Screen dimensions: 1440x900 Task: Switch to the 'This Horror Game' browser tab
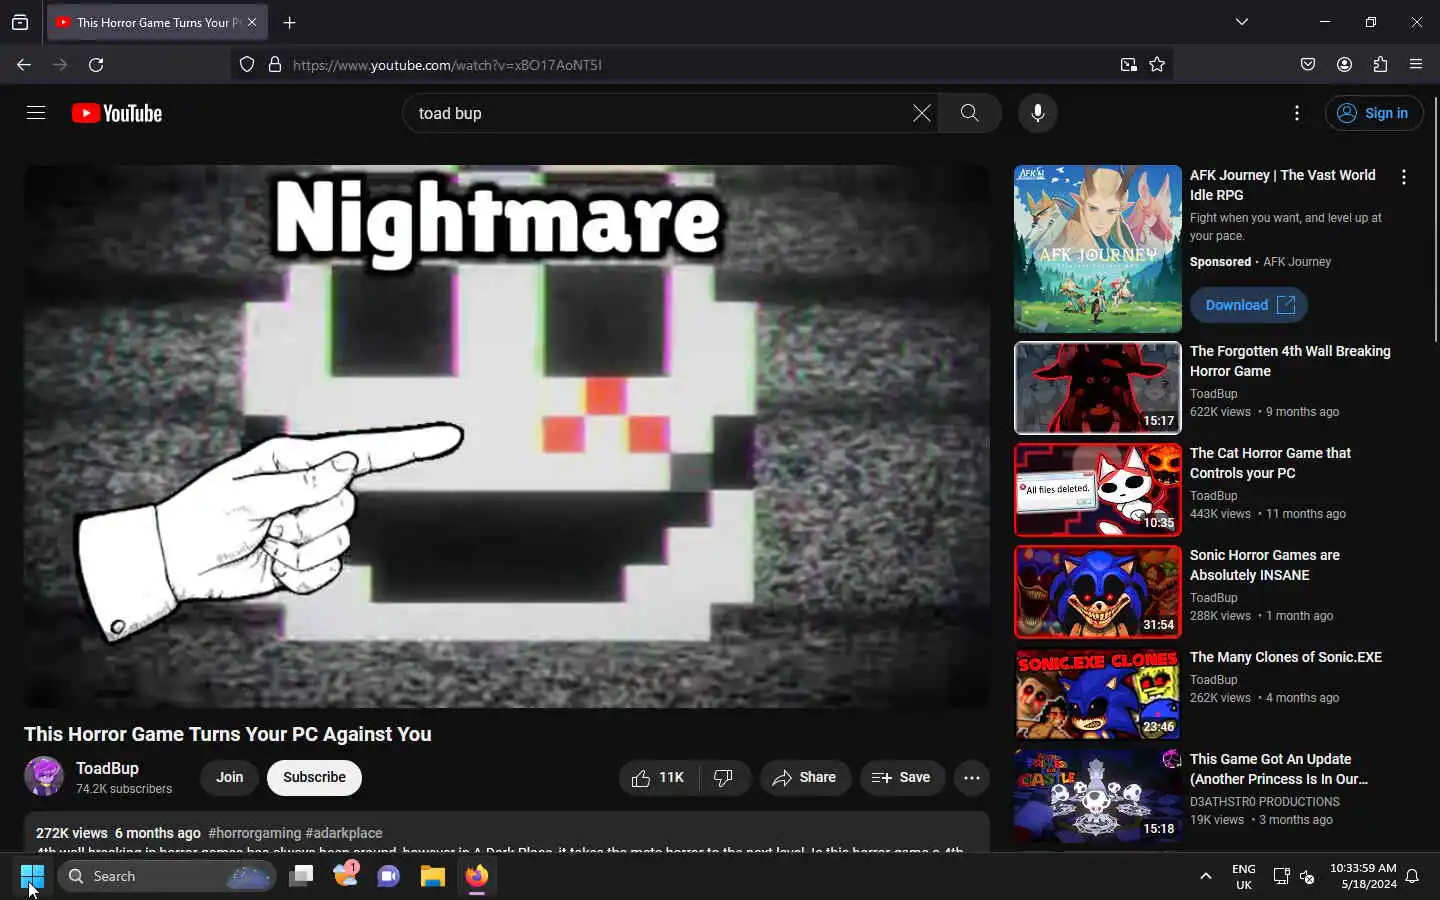pyautogui.click(x=158, y=22)
